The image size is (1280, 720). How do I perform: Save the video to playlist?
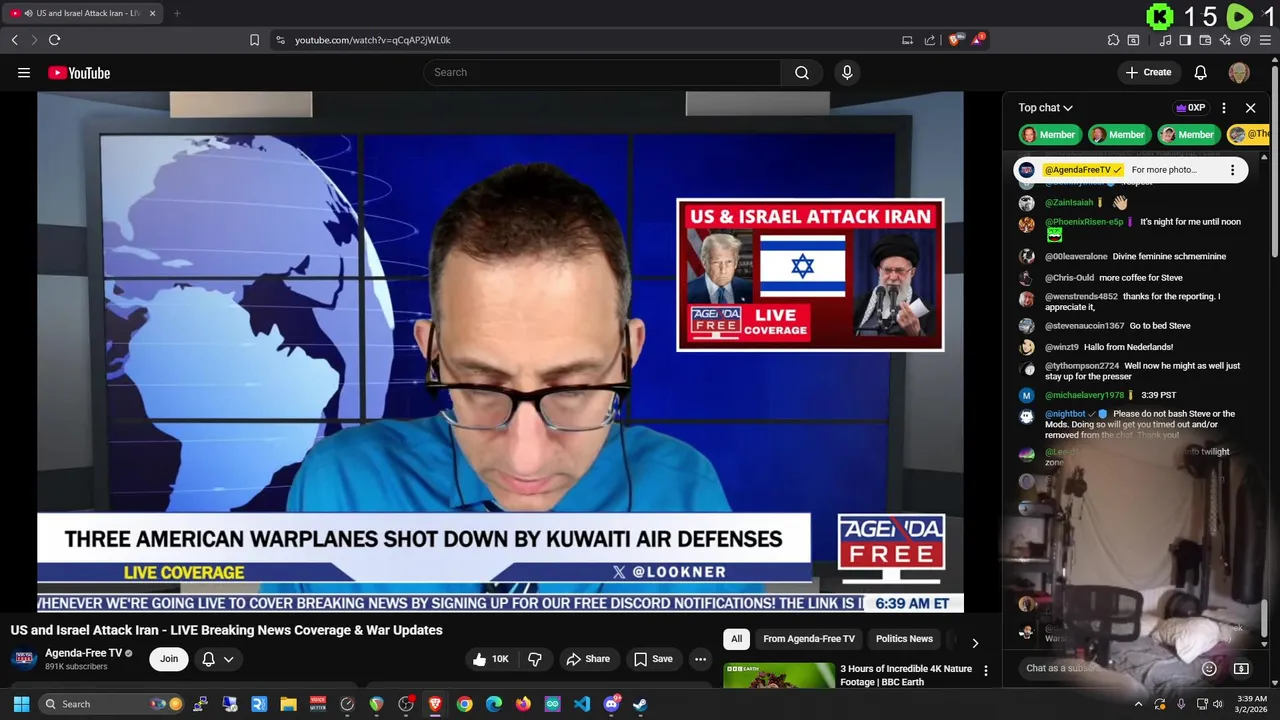(x=653, y=659)
